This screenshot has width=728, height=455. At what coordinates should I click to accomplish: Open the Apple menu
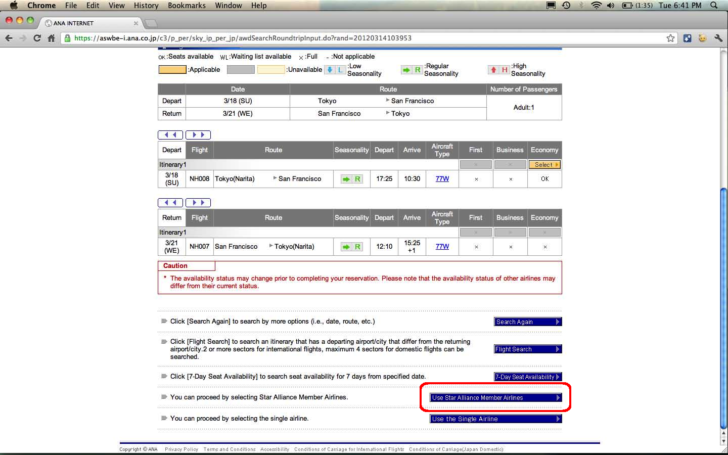pos(13,6)
